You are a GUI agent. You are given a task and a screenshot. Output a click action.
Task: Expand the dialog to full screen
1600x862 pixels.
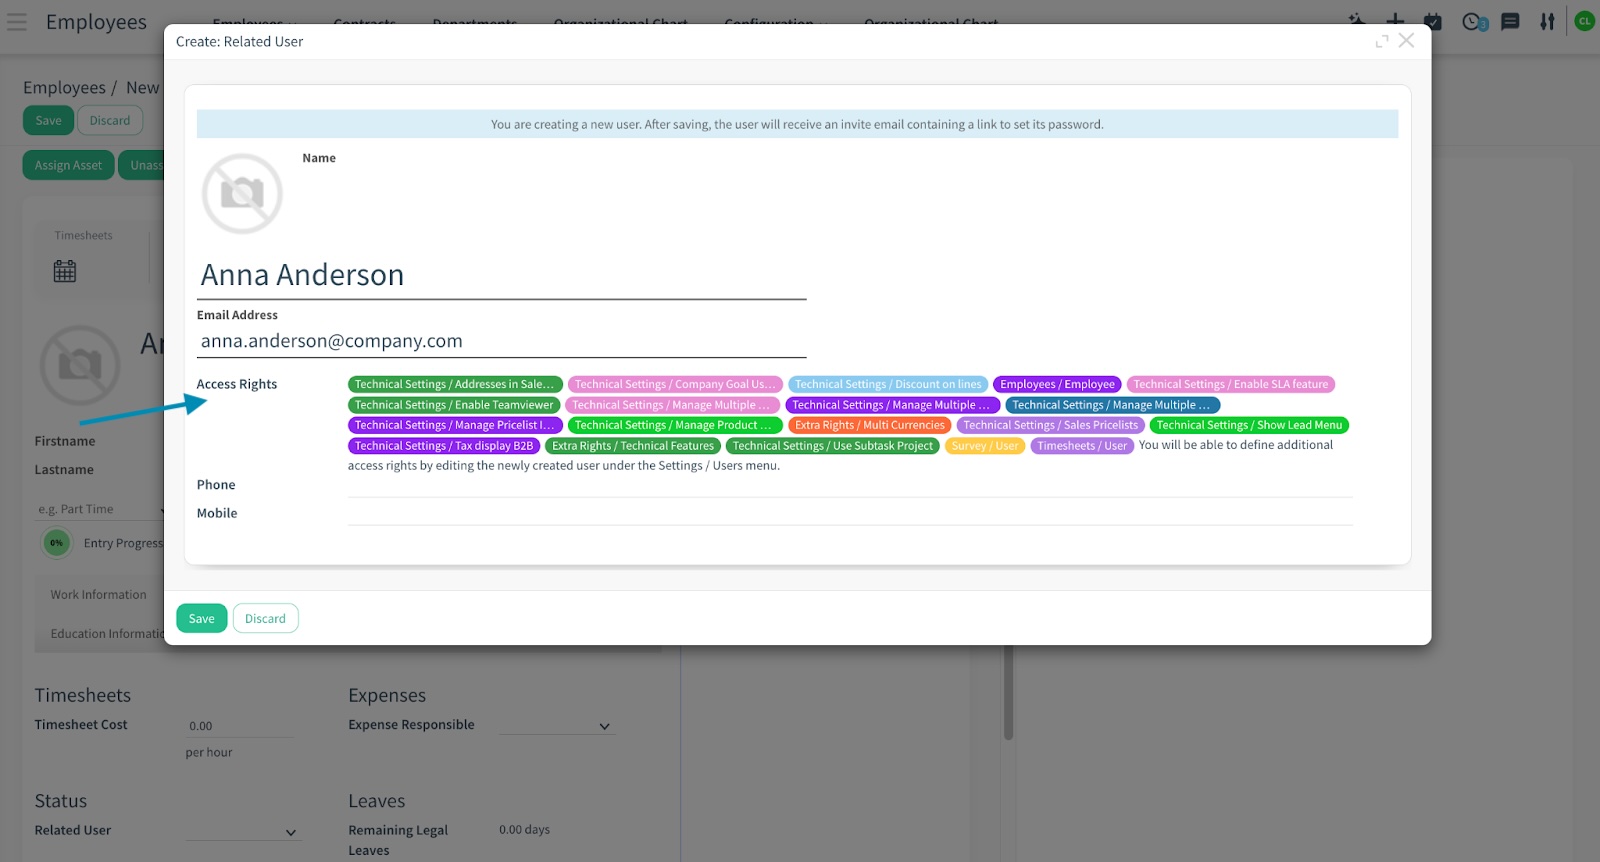pyautogui.click(x=1382, y=41)
